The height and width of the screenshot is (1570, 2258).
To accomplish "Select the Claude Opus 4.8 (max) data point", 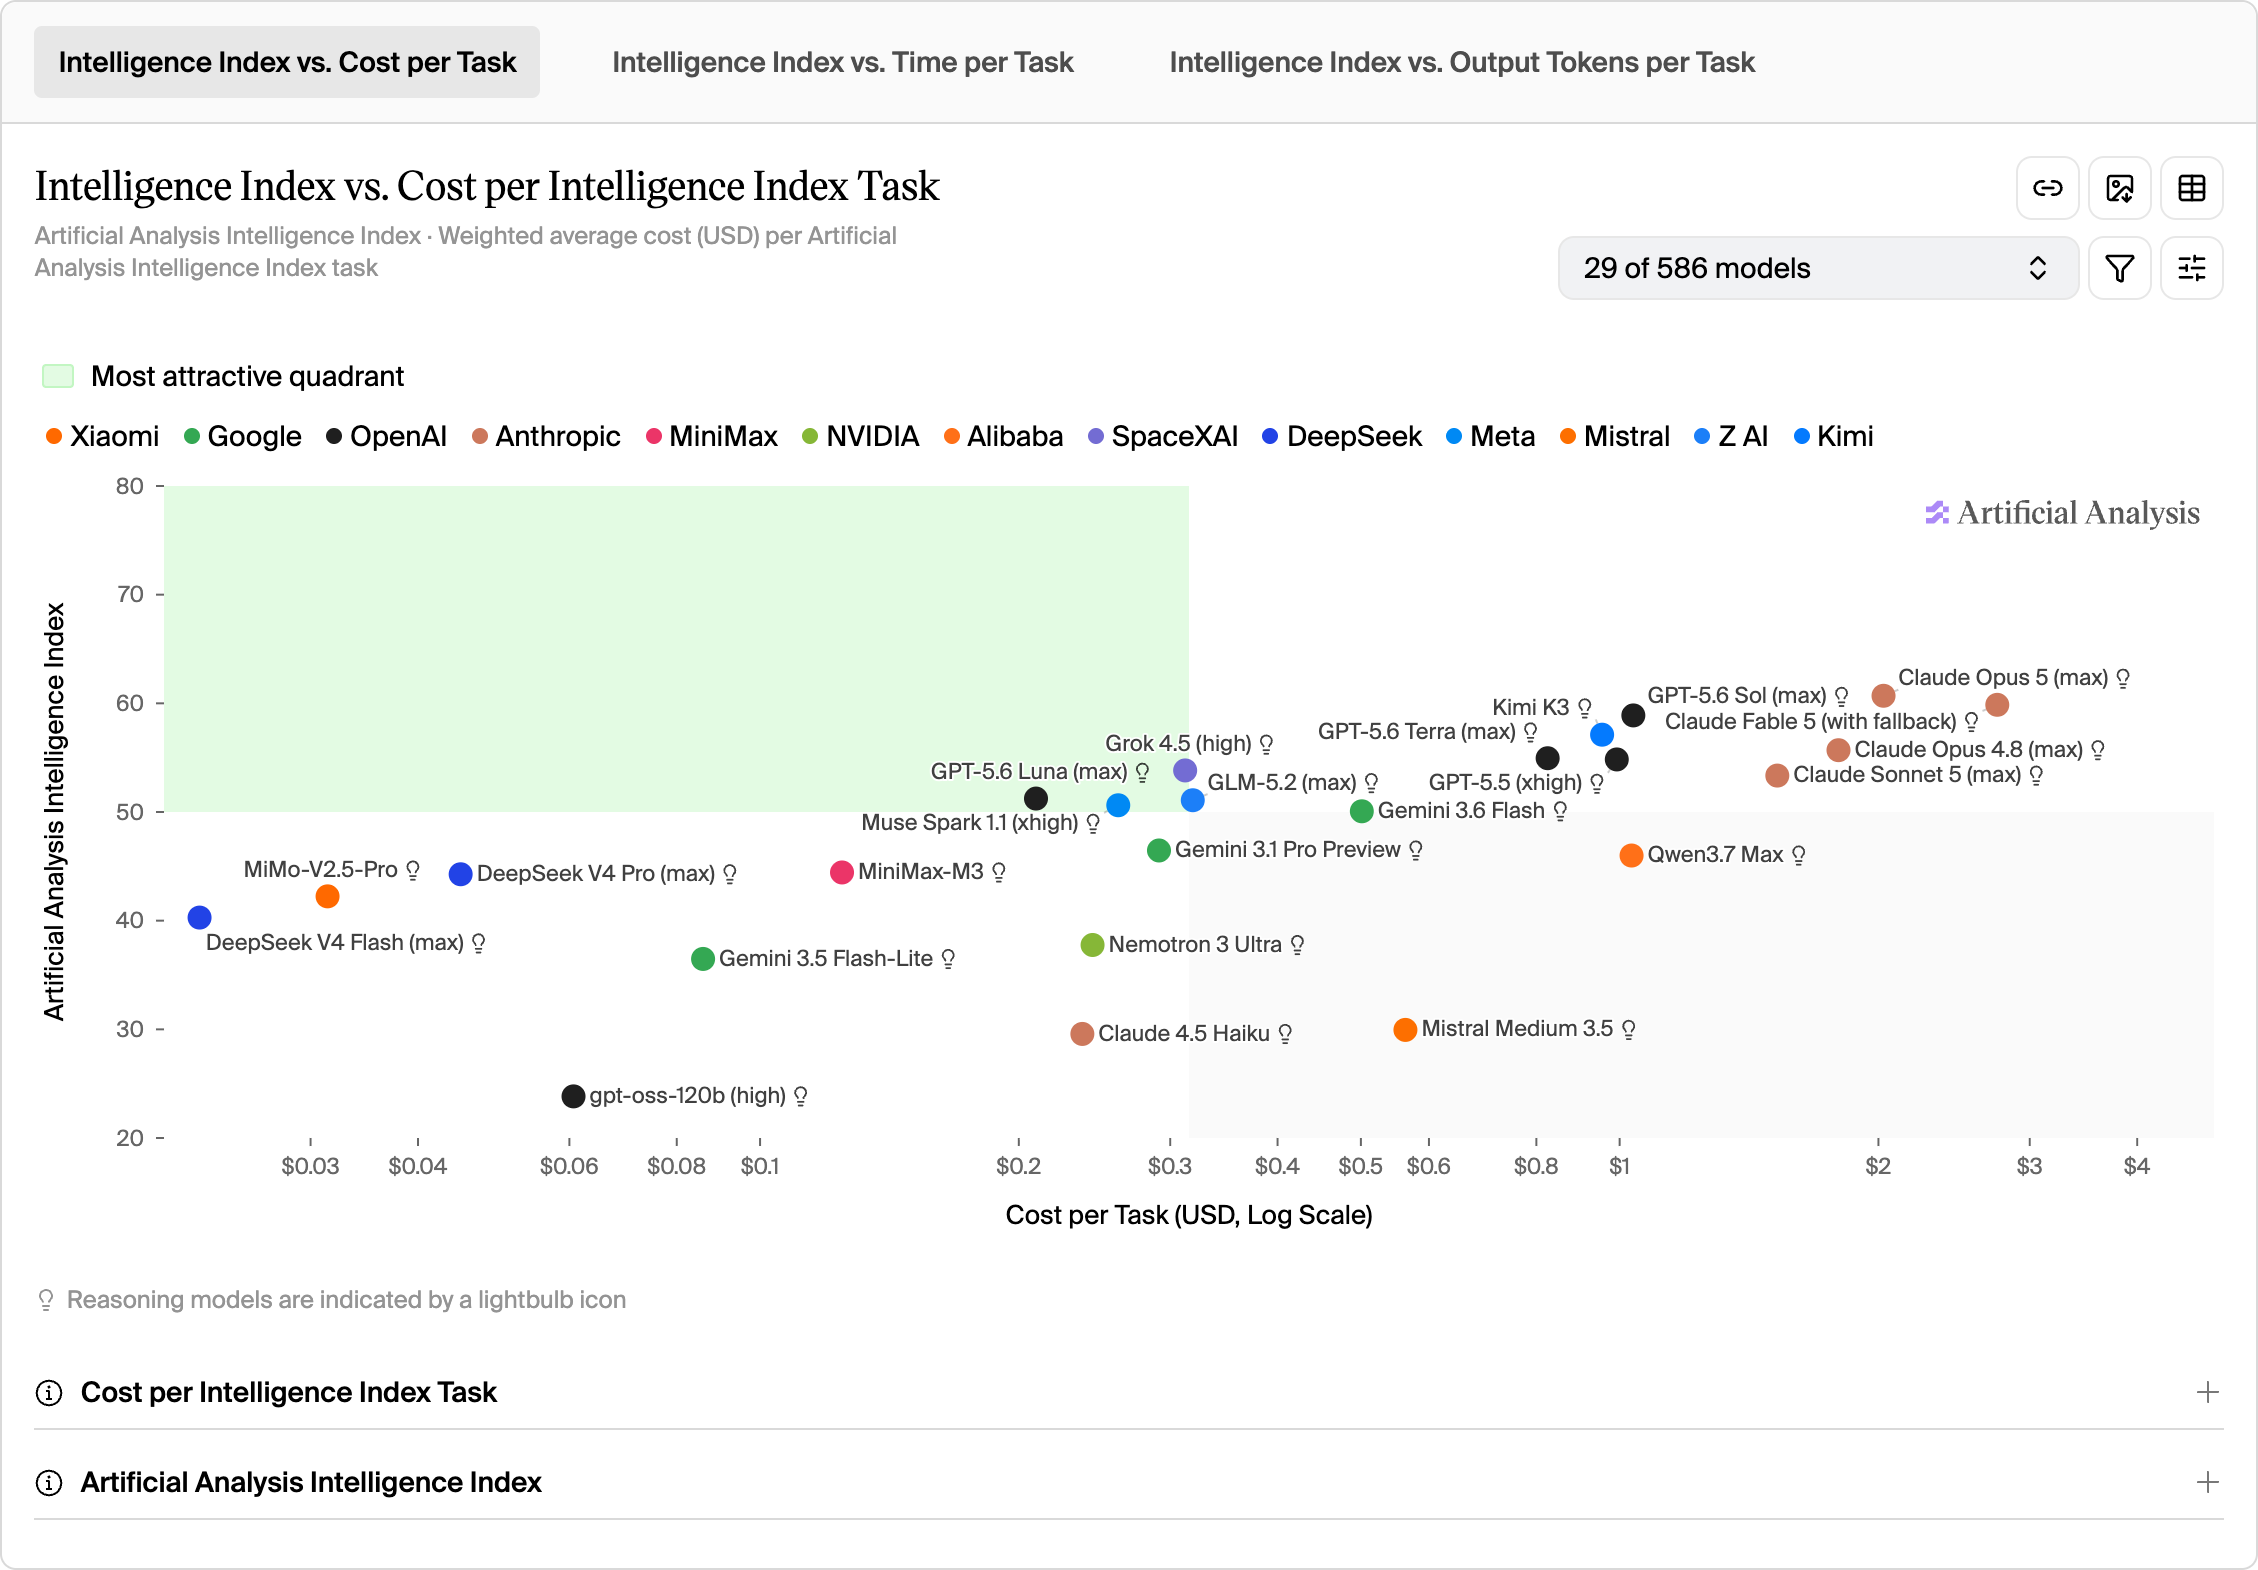I will click(x=1838, y=750).
